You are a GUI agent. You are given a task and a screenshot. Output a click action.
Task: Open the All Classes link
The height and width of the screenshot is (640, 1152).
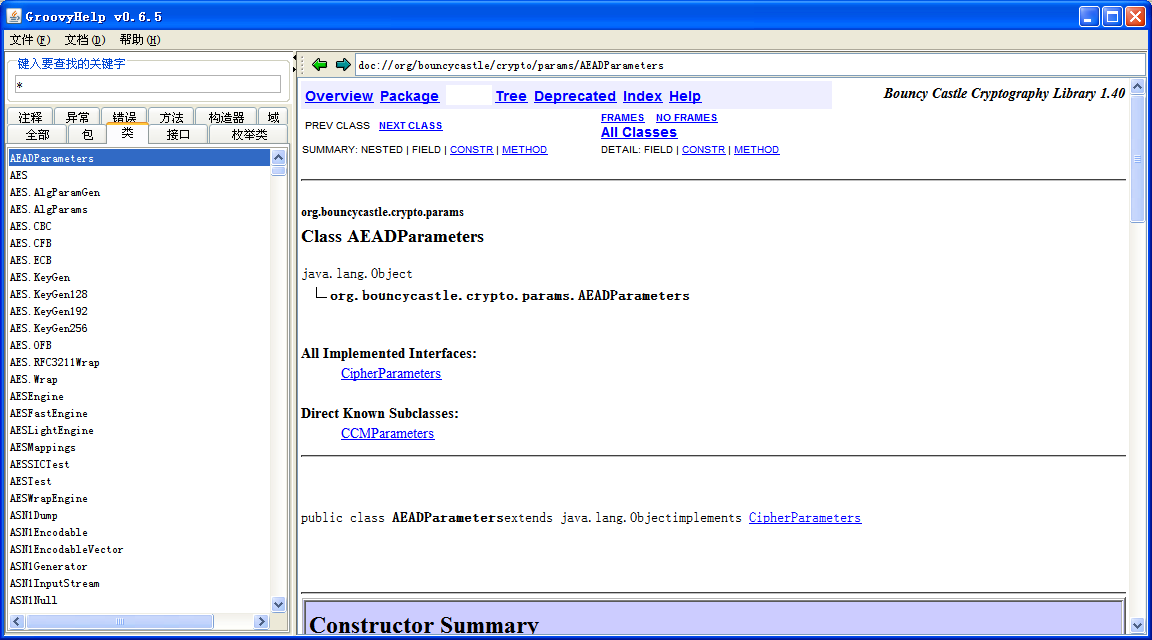pyautogui.click(x=639, y=132)
